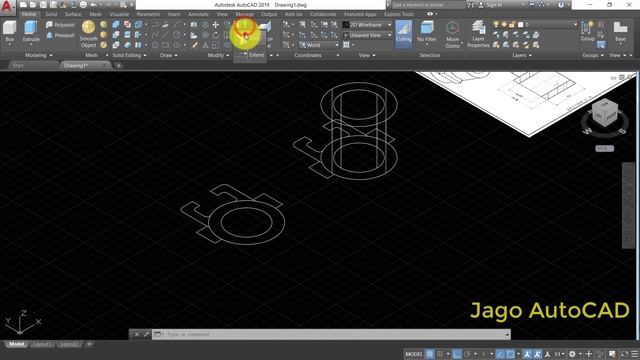
Task: Open command line history arrow
Action: point(507,334)
